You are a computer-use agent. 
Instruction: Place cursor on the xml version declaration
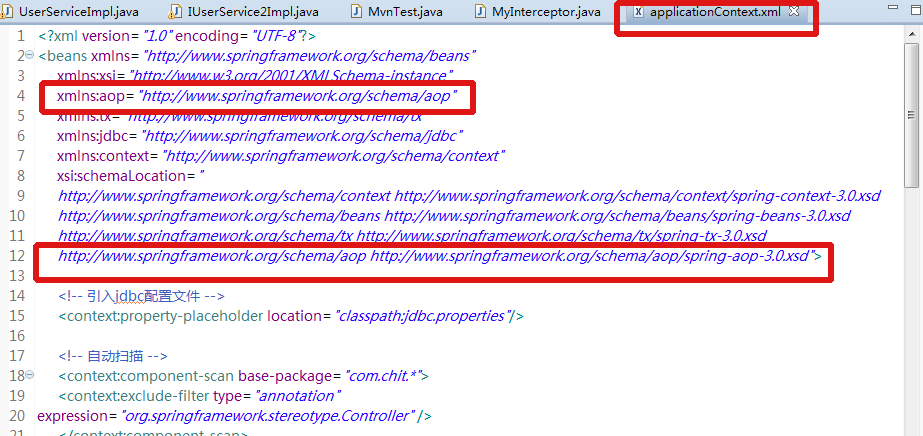point(177,36)
